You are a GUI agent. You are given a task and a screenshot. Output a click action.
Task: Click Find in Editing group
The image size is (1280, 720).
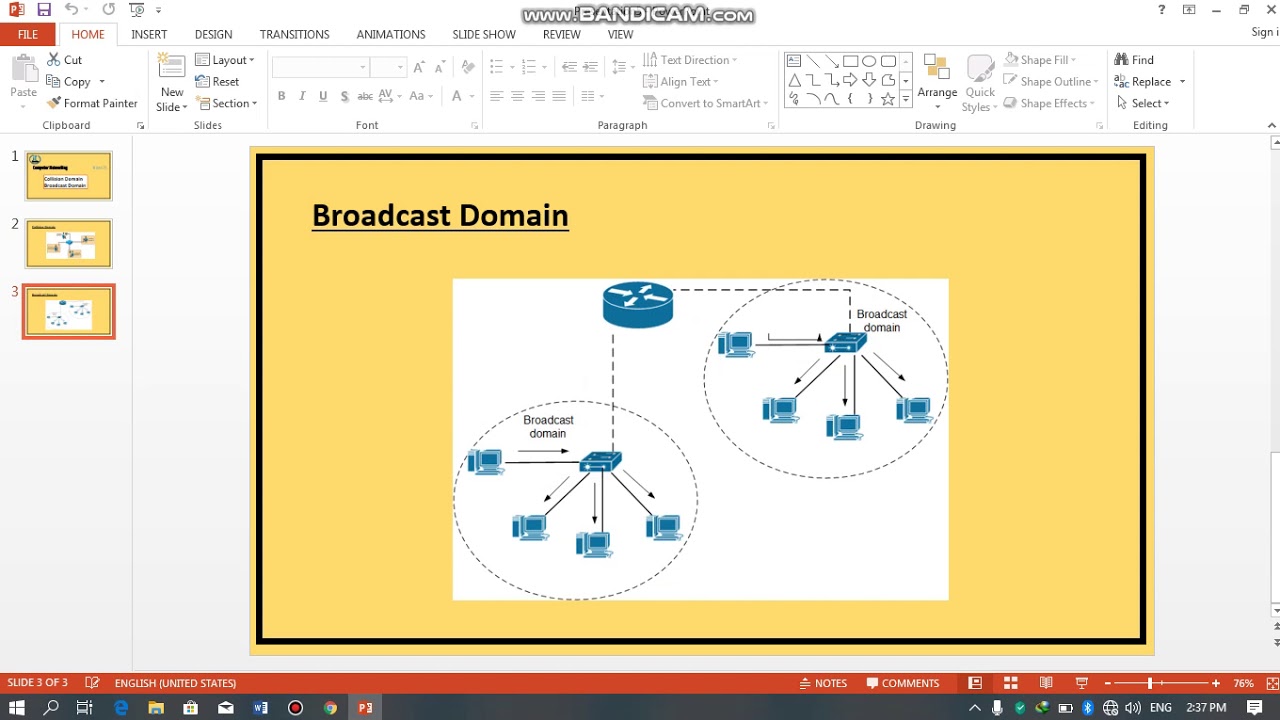click(x=1135, y=60)
